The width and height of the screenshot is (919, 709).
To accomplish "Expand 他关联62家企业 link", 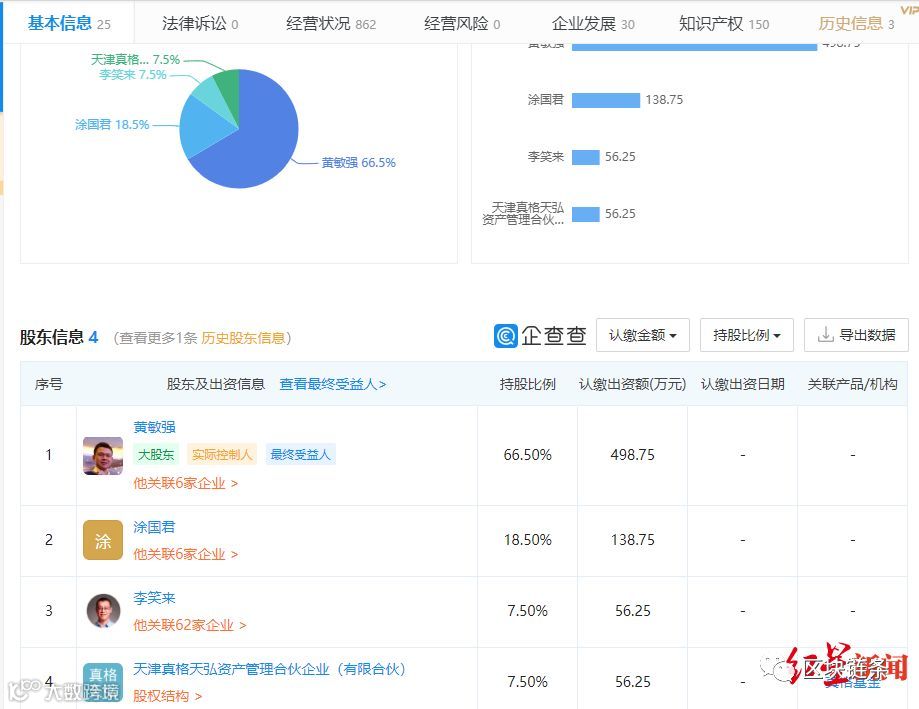I will click(189, 625).
